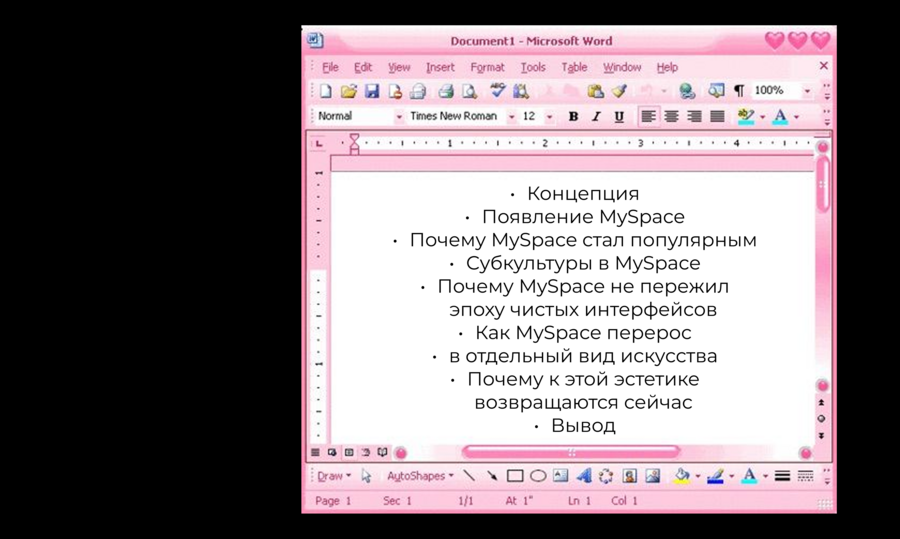Apply Line Color brush in Drawing toolbar
The height and width of the screenshot is (539, 900).
click(715, 476)
